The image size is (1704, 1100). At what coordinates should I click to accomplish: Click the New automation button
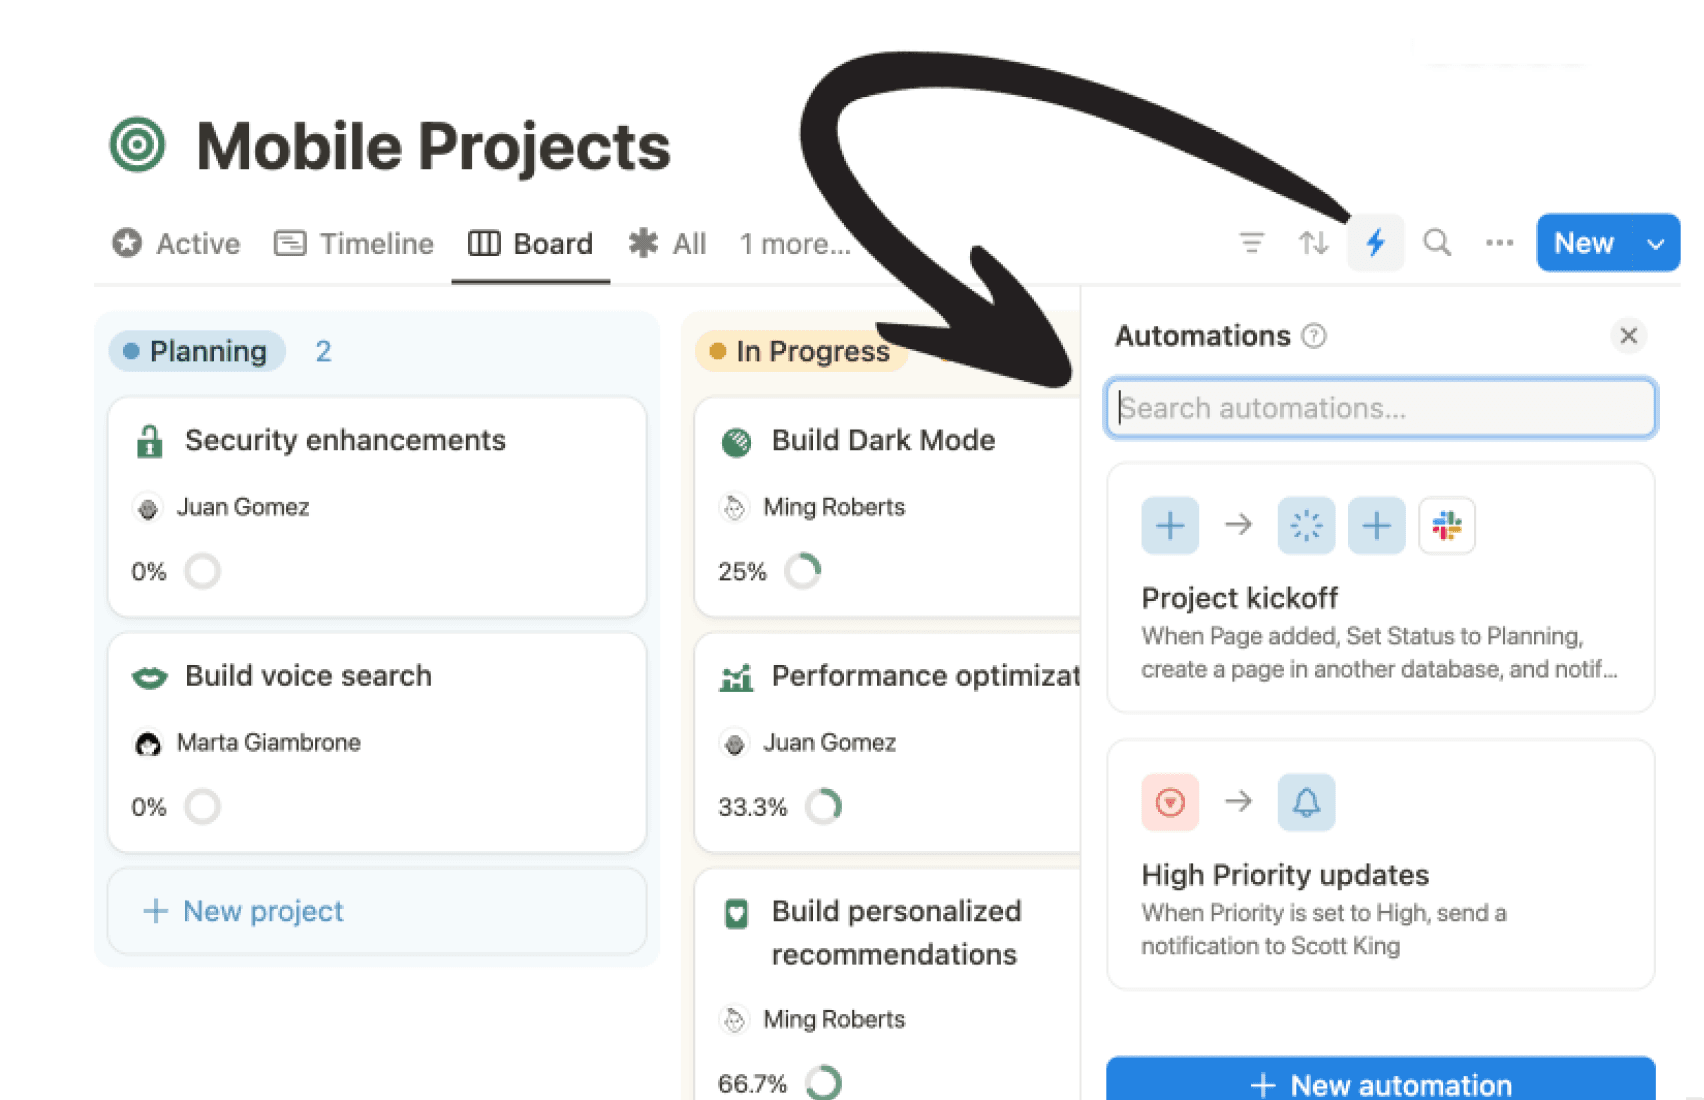tap(1379, 1083)
